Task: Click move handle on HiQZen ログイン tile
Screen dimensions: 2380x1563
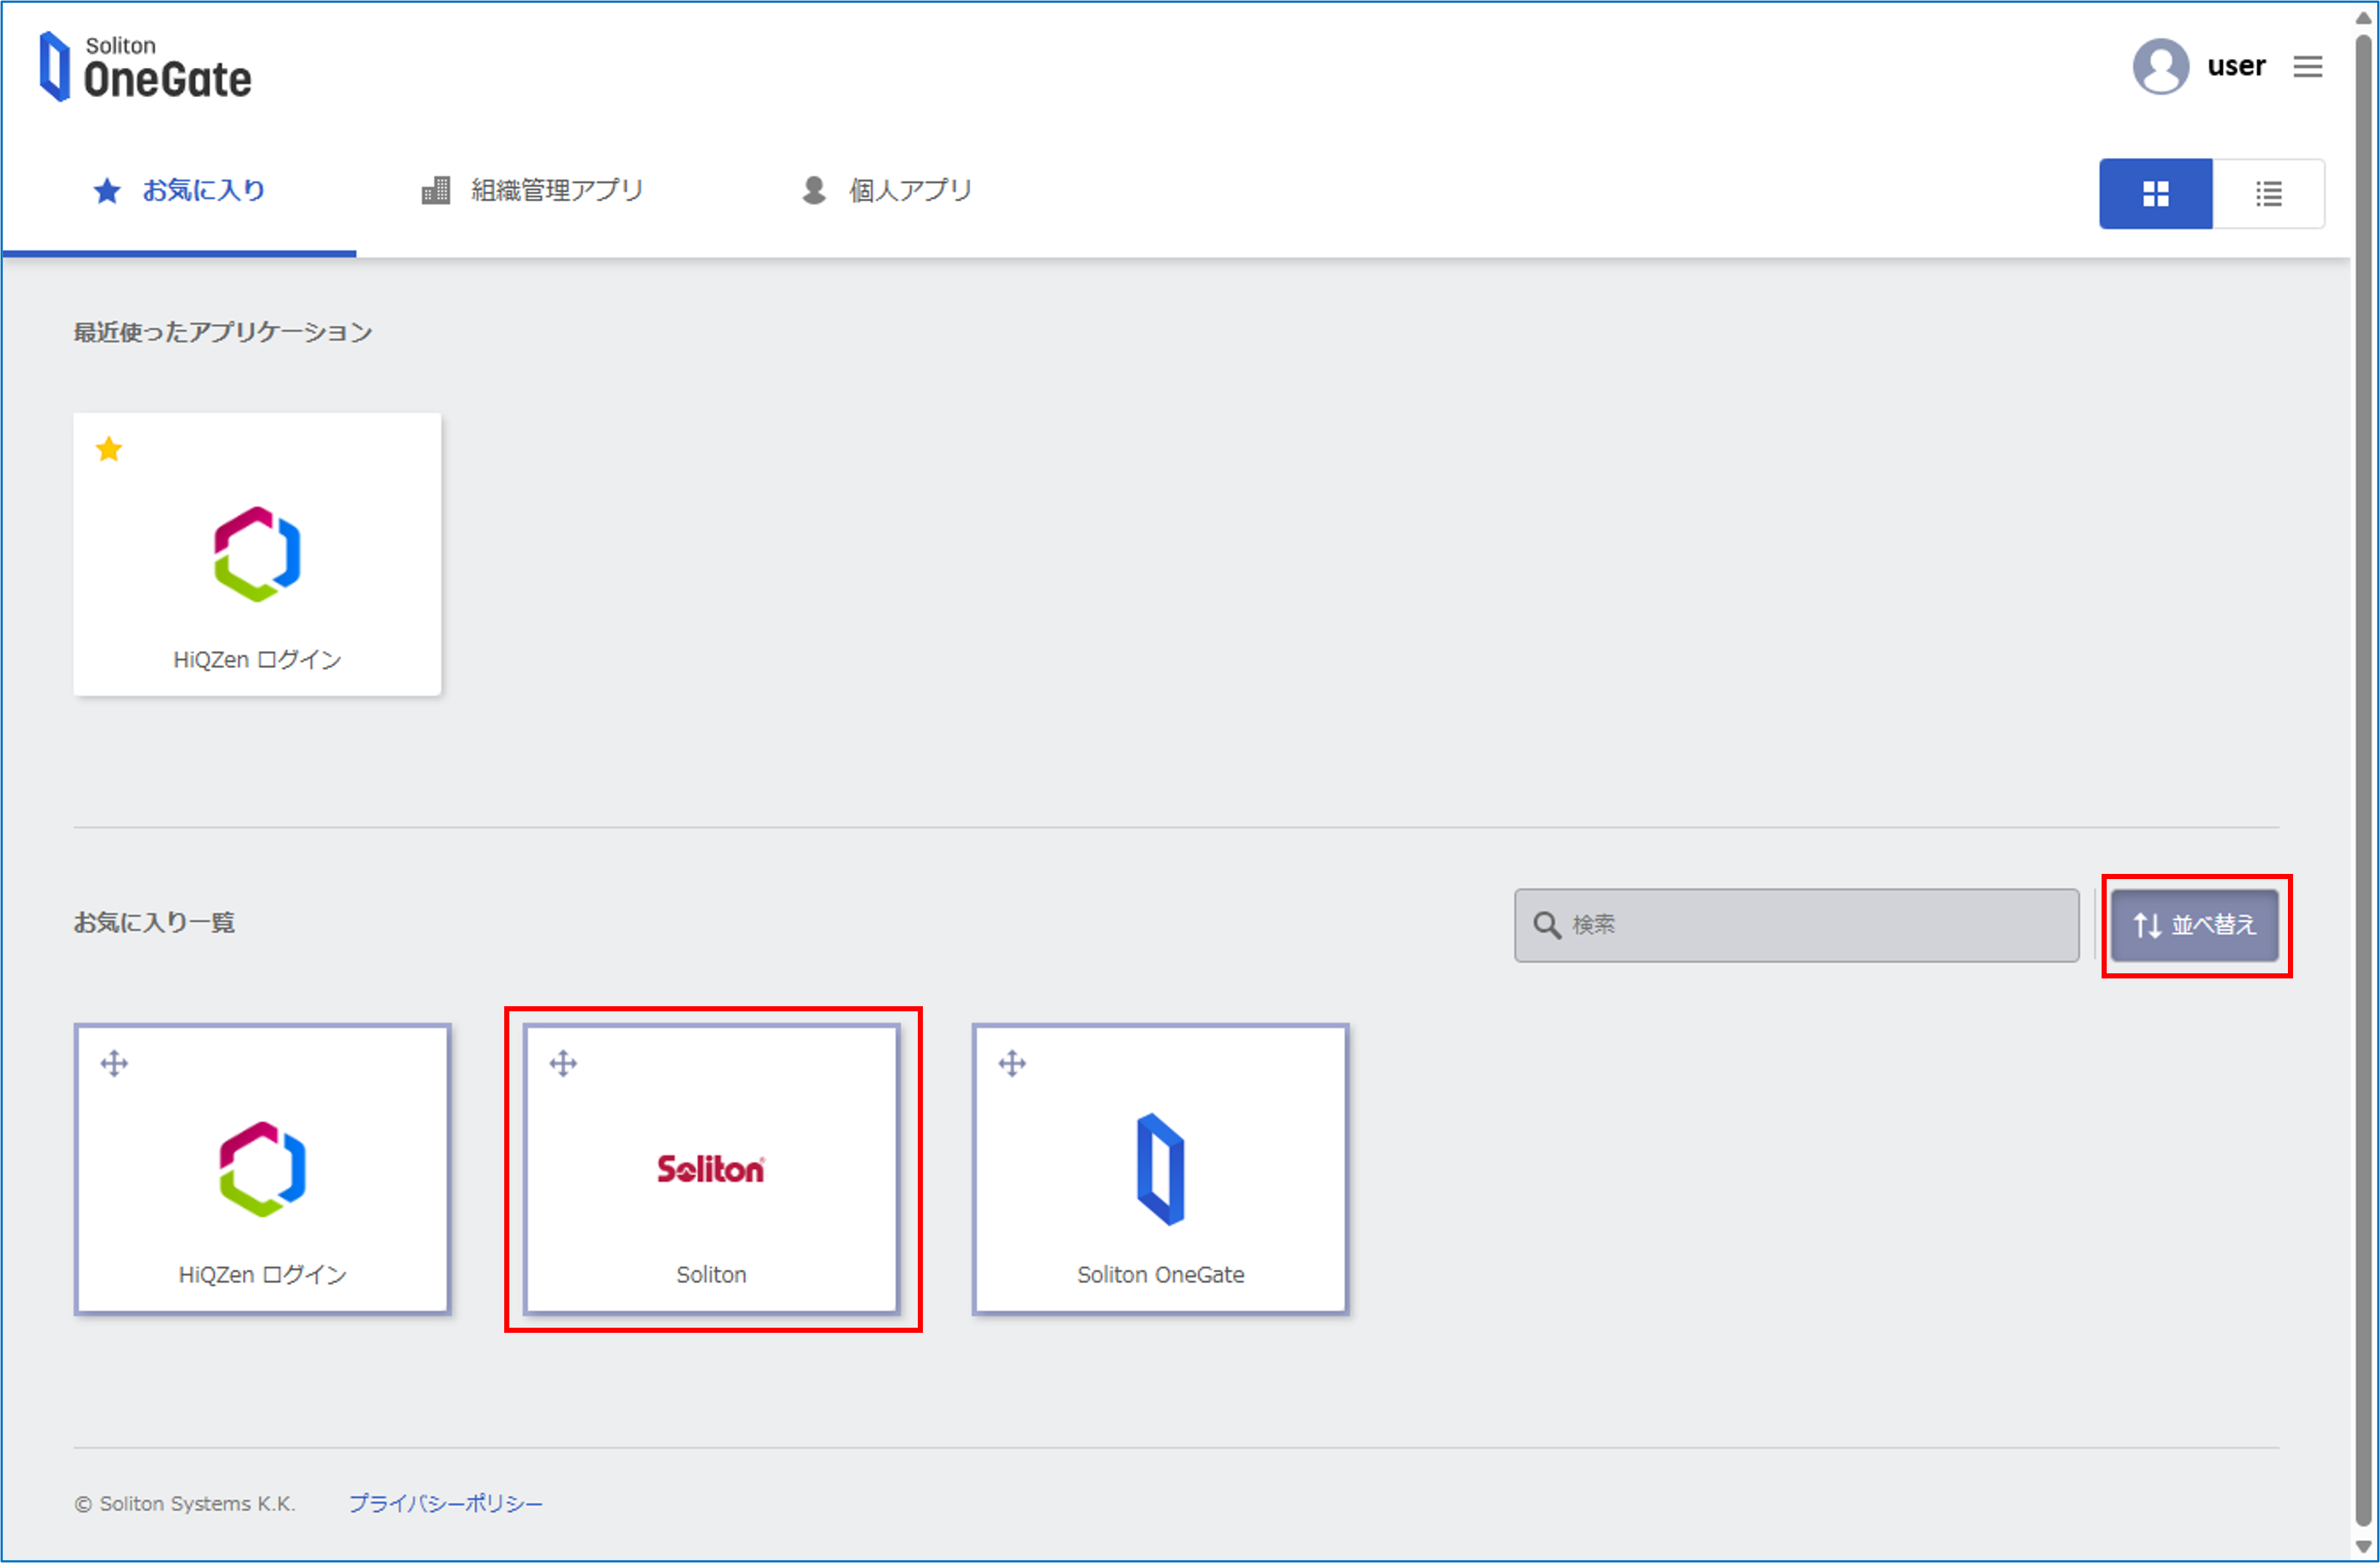Action: tap(114, 1063)
